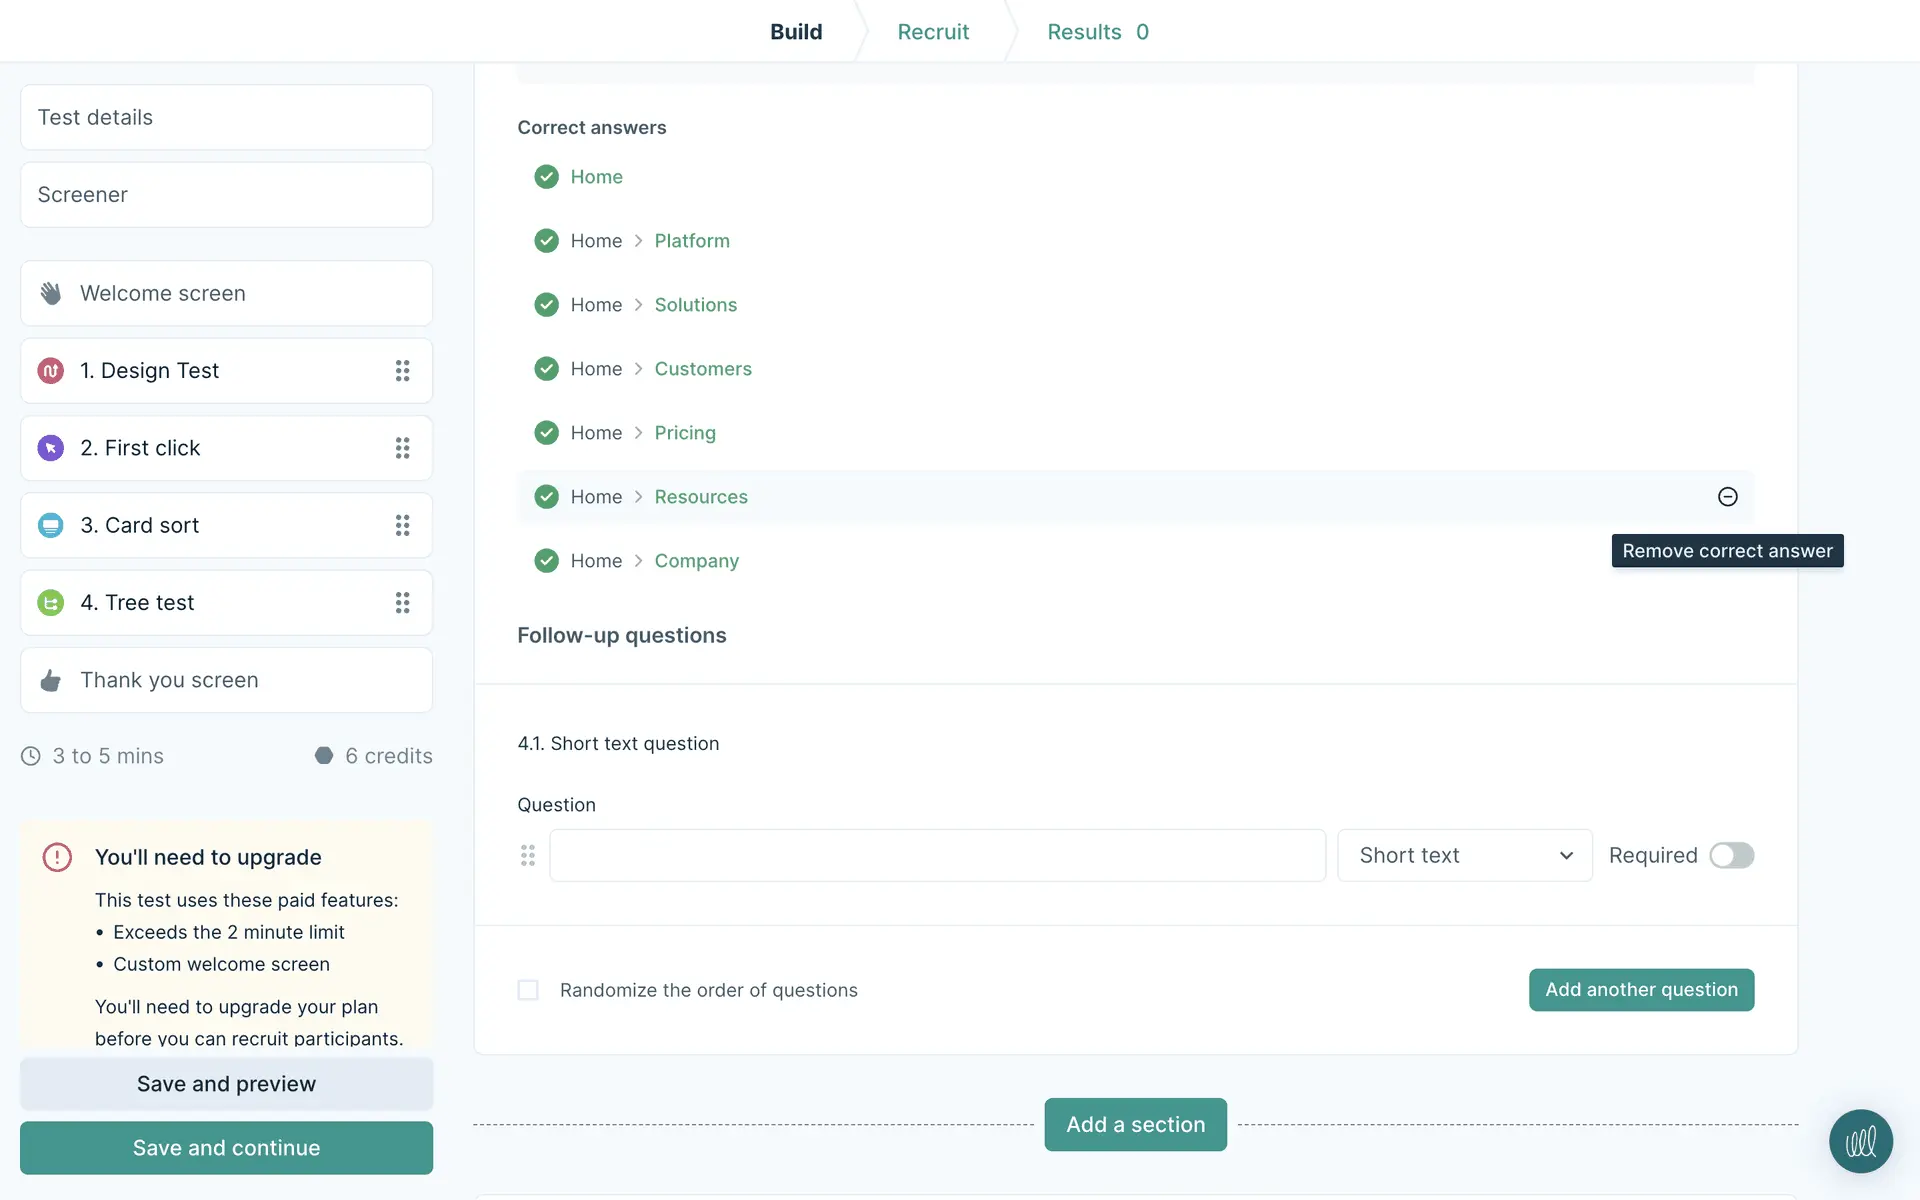Image resolution: width=1920 pixels, height=1200 pixels.
Task: Switch to the Recruit tab
Action: click(932, 32)
